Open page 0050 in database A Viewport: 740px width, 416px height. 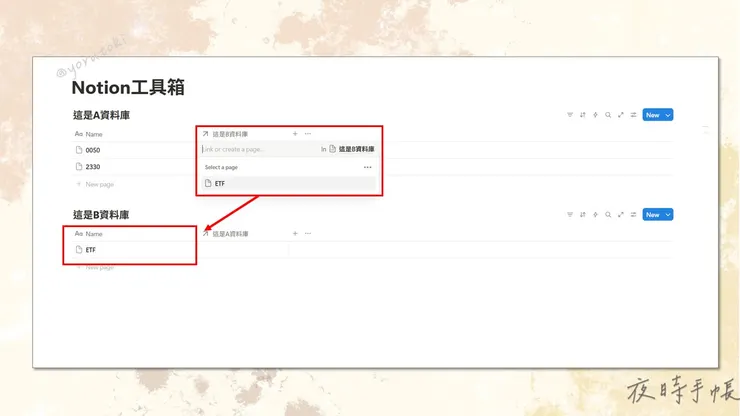92,150
